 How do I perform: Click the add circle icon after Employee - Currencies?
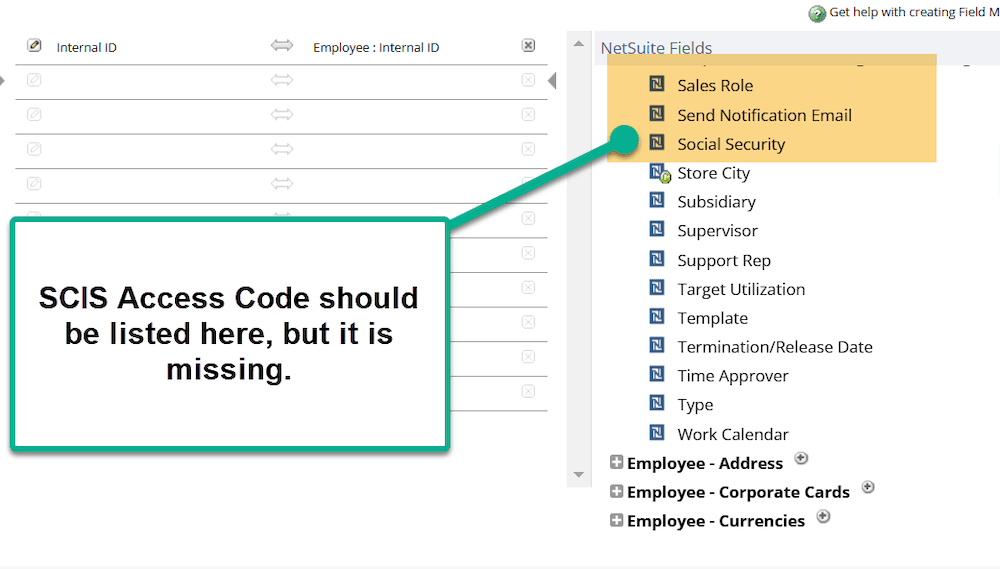823,516
